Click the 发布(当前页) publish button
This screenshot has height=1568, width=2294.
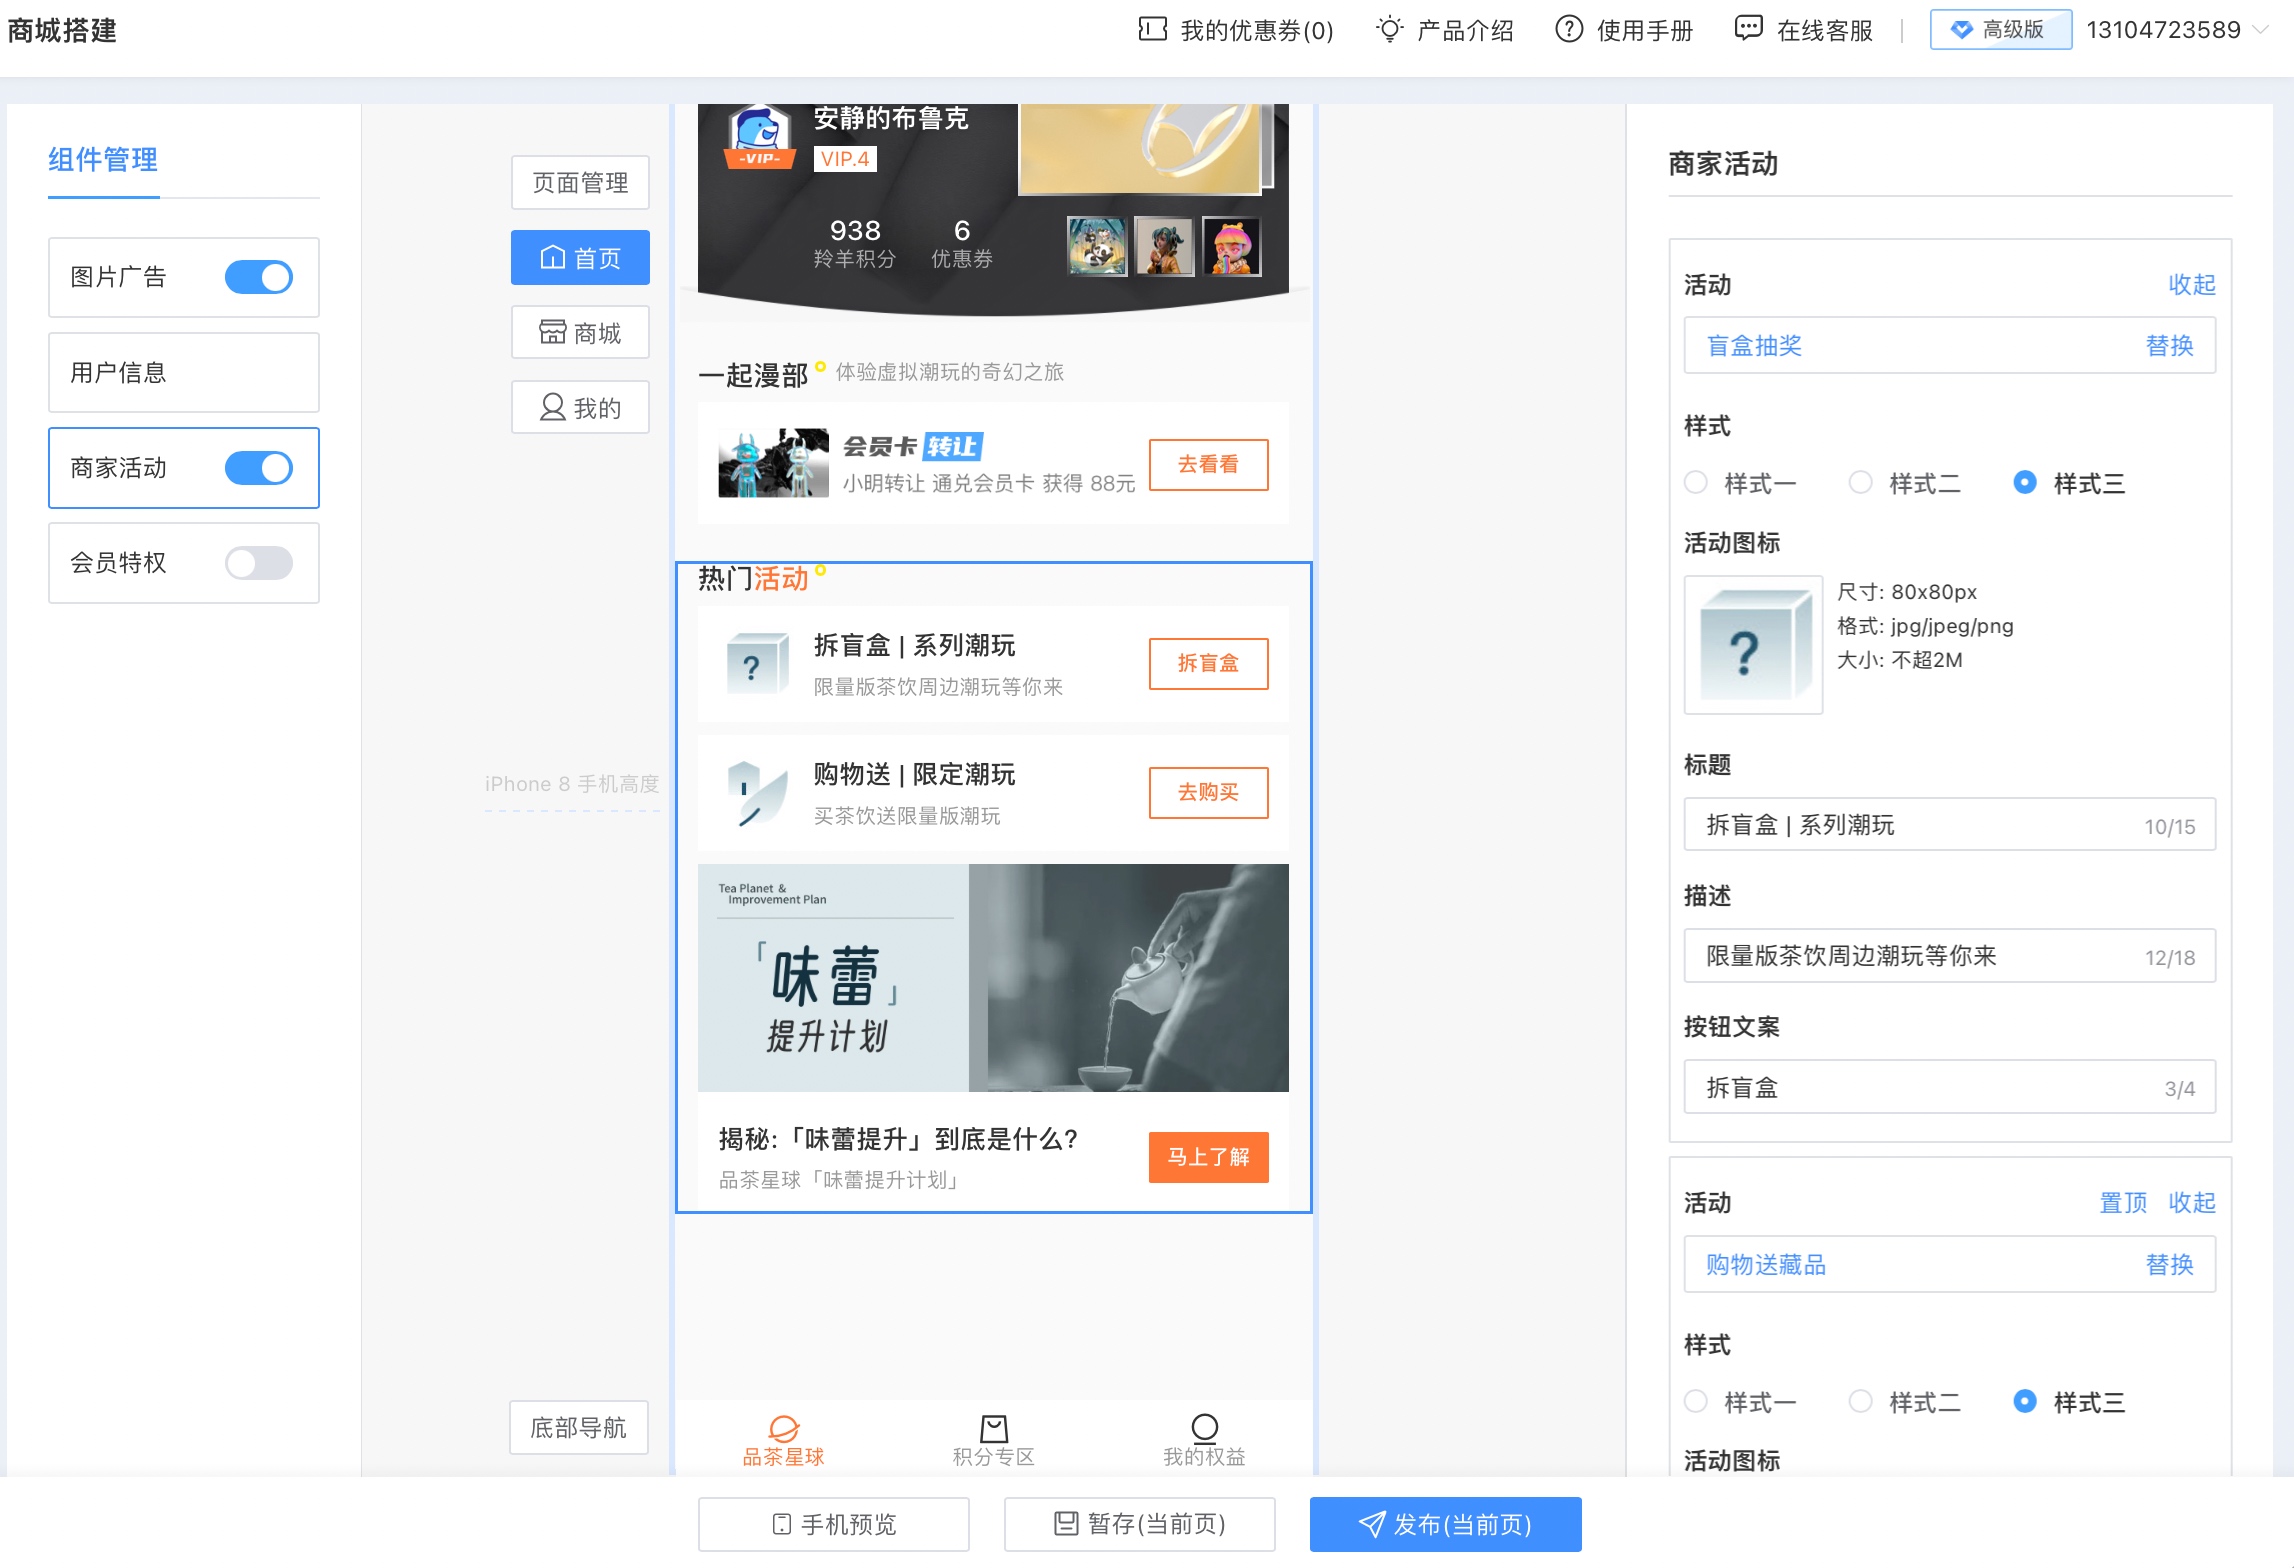(1445, 1524)
